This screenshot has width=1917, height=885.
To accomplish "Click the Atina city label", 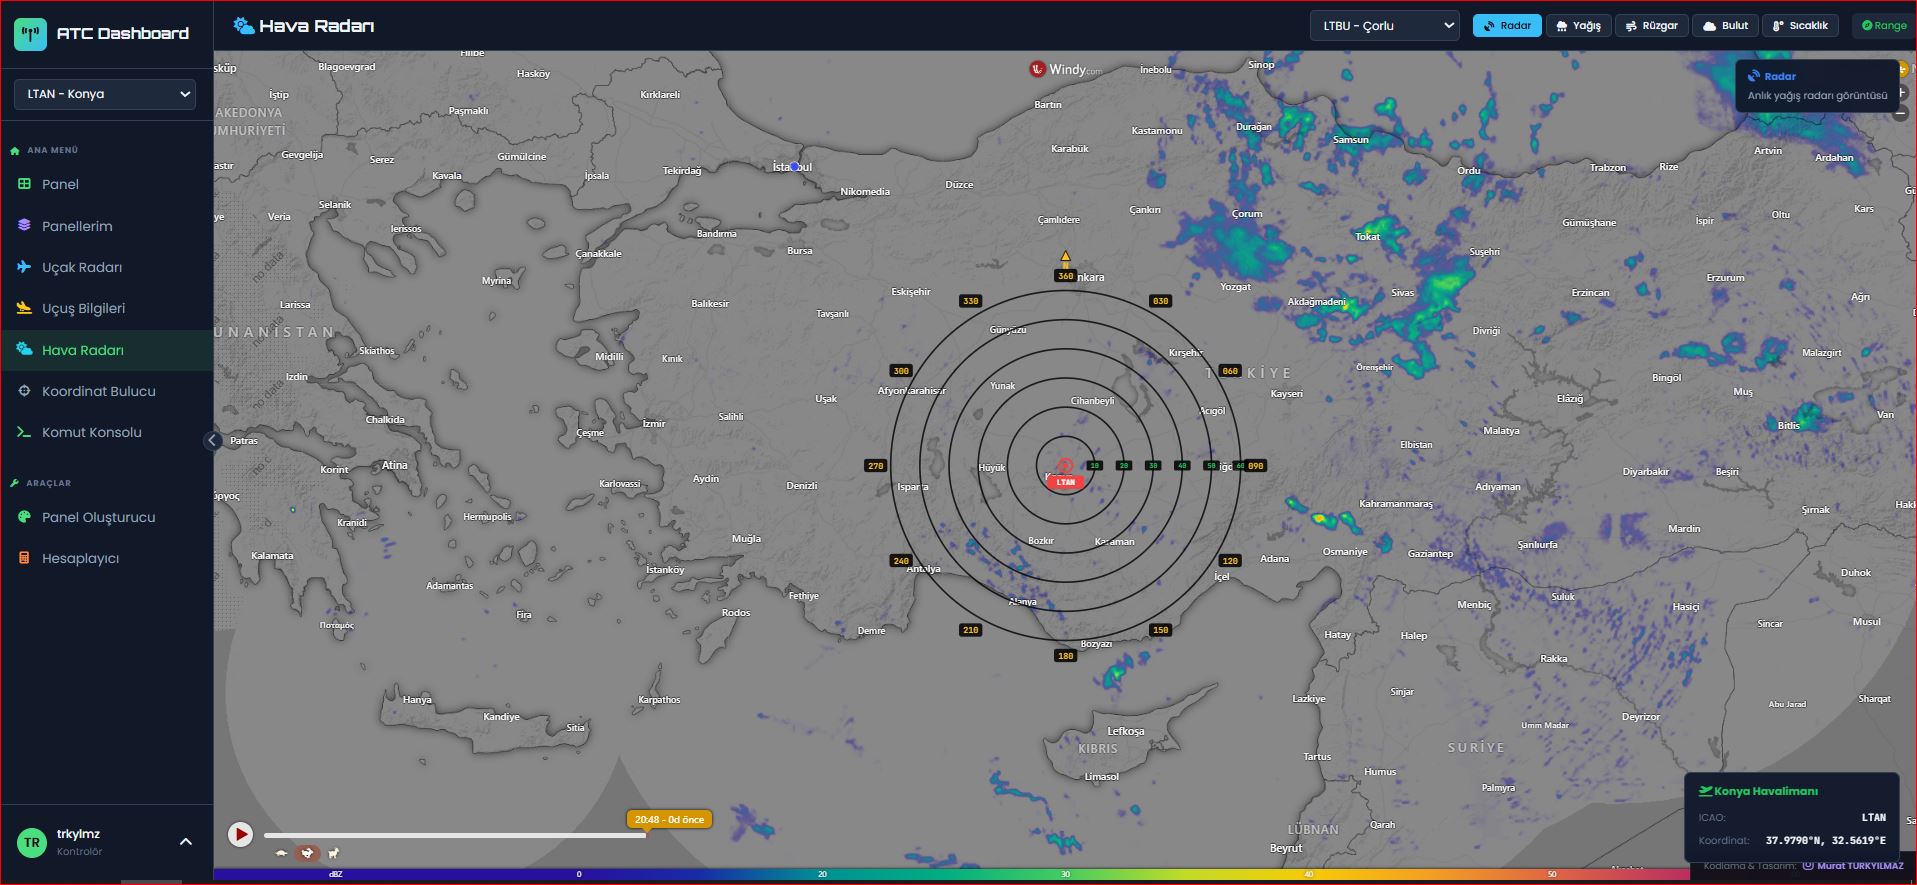I will (395, 465).
